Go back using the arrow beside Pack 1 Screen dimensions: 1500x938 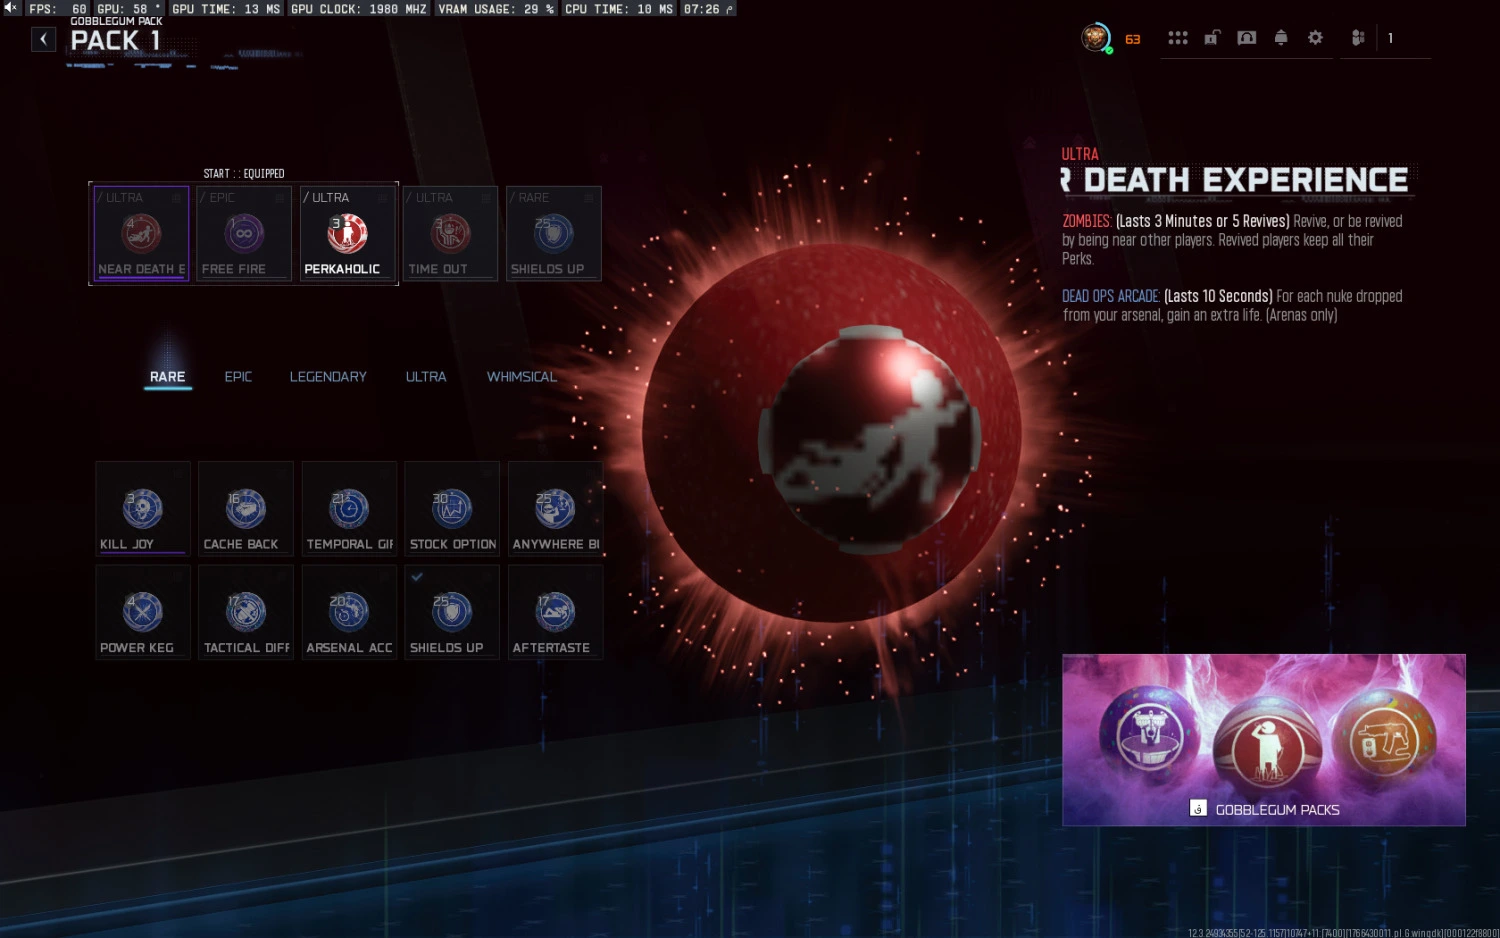pos(43,39)
